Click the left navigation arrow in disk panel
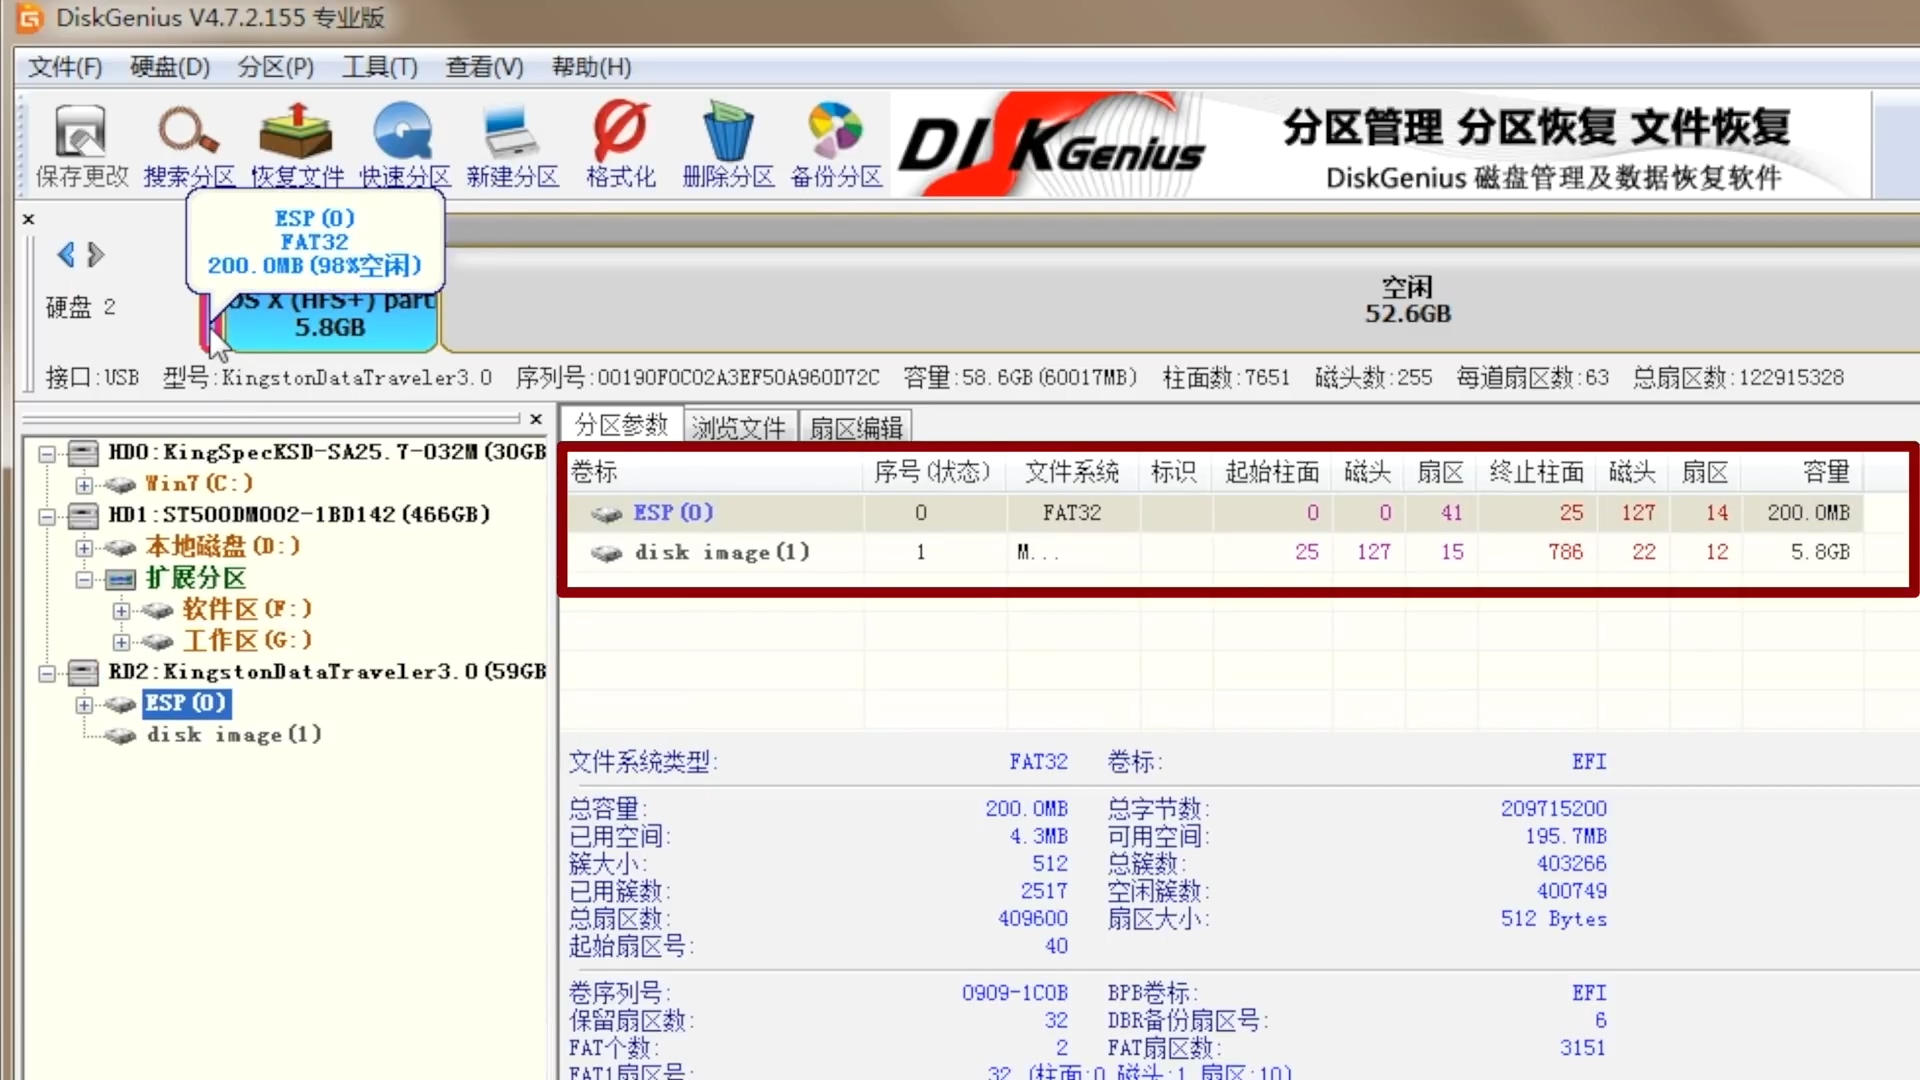The image size is (1920, 1080). pyautogui.click(x=64, y=255)
